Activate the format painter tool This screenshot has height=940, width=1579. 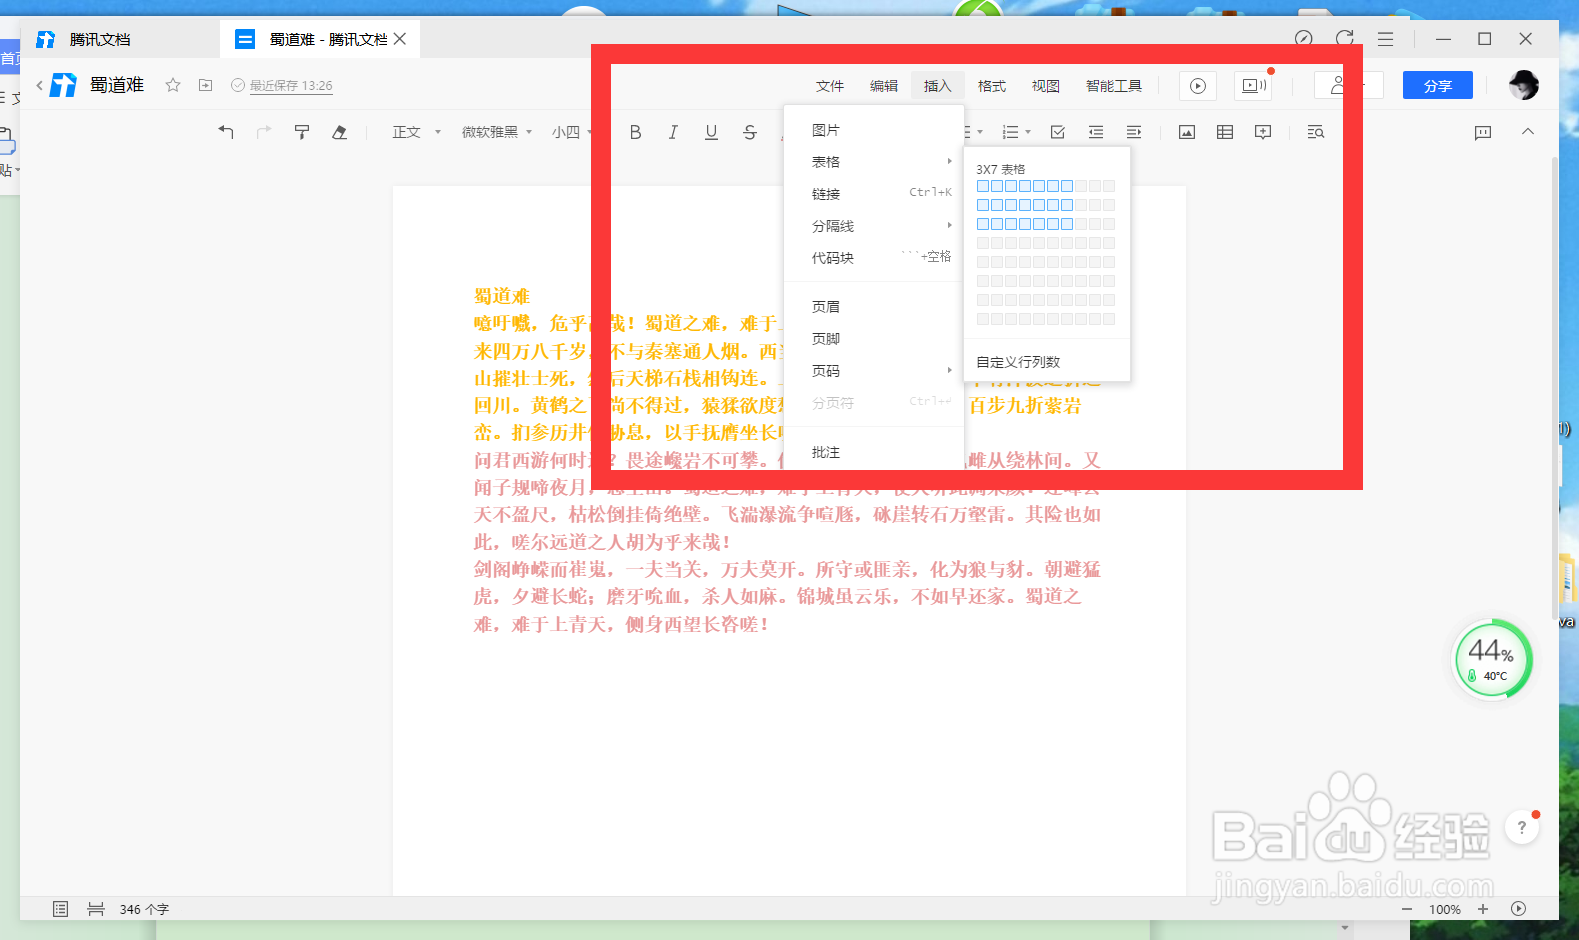pyautogui.click(x=302, y=132)
